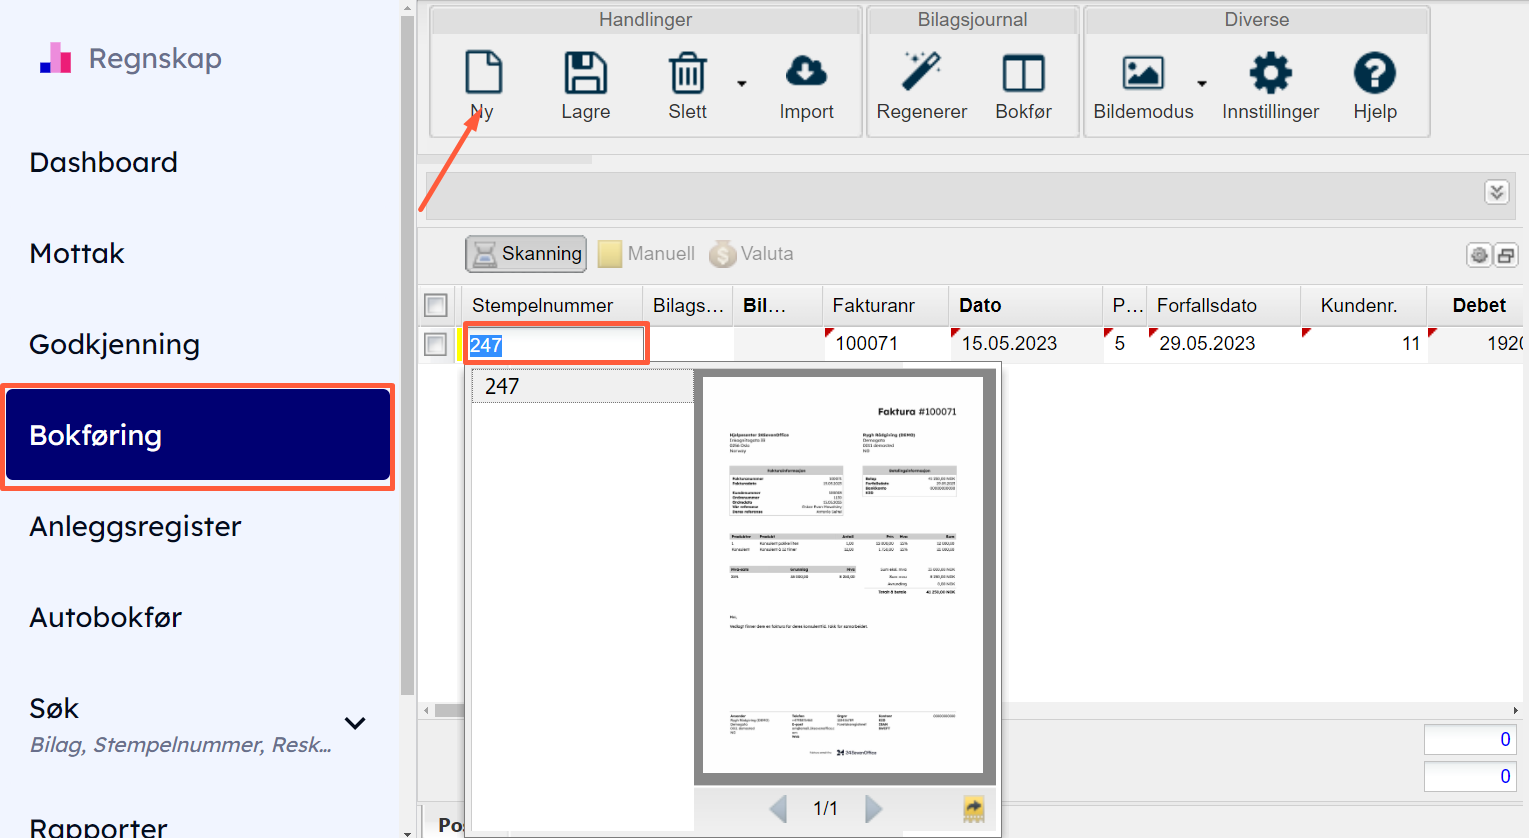Open Import cloud download icon
Viewport: 1529px width, 838px height.
(x=806, y=74)
